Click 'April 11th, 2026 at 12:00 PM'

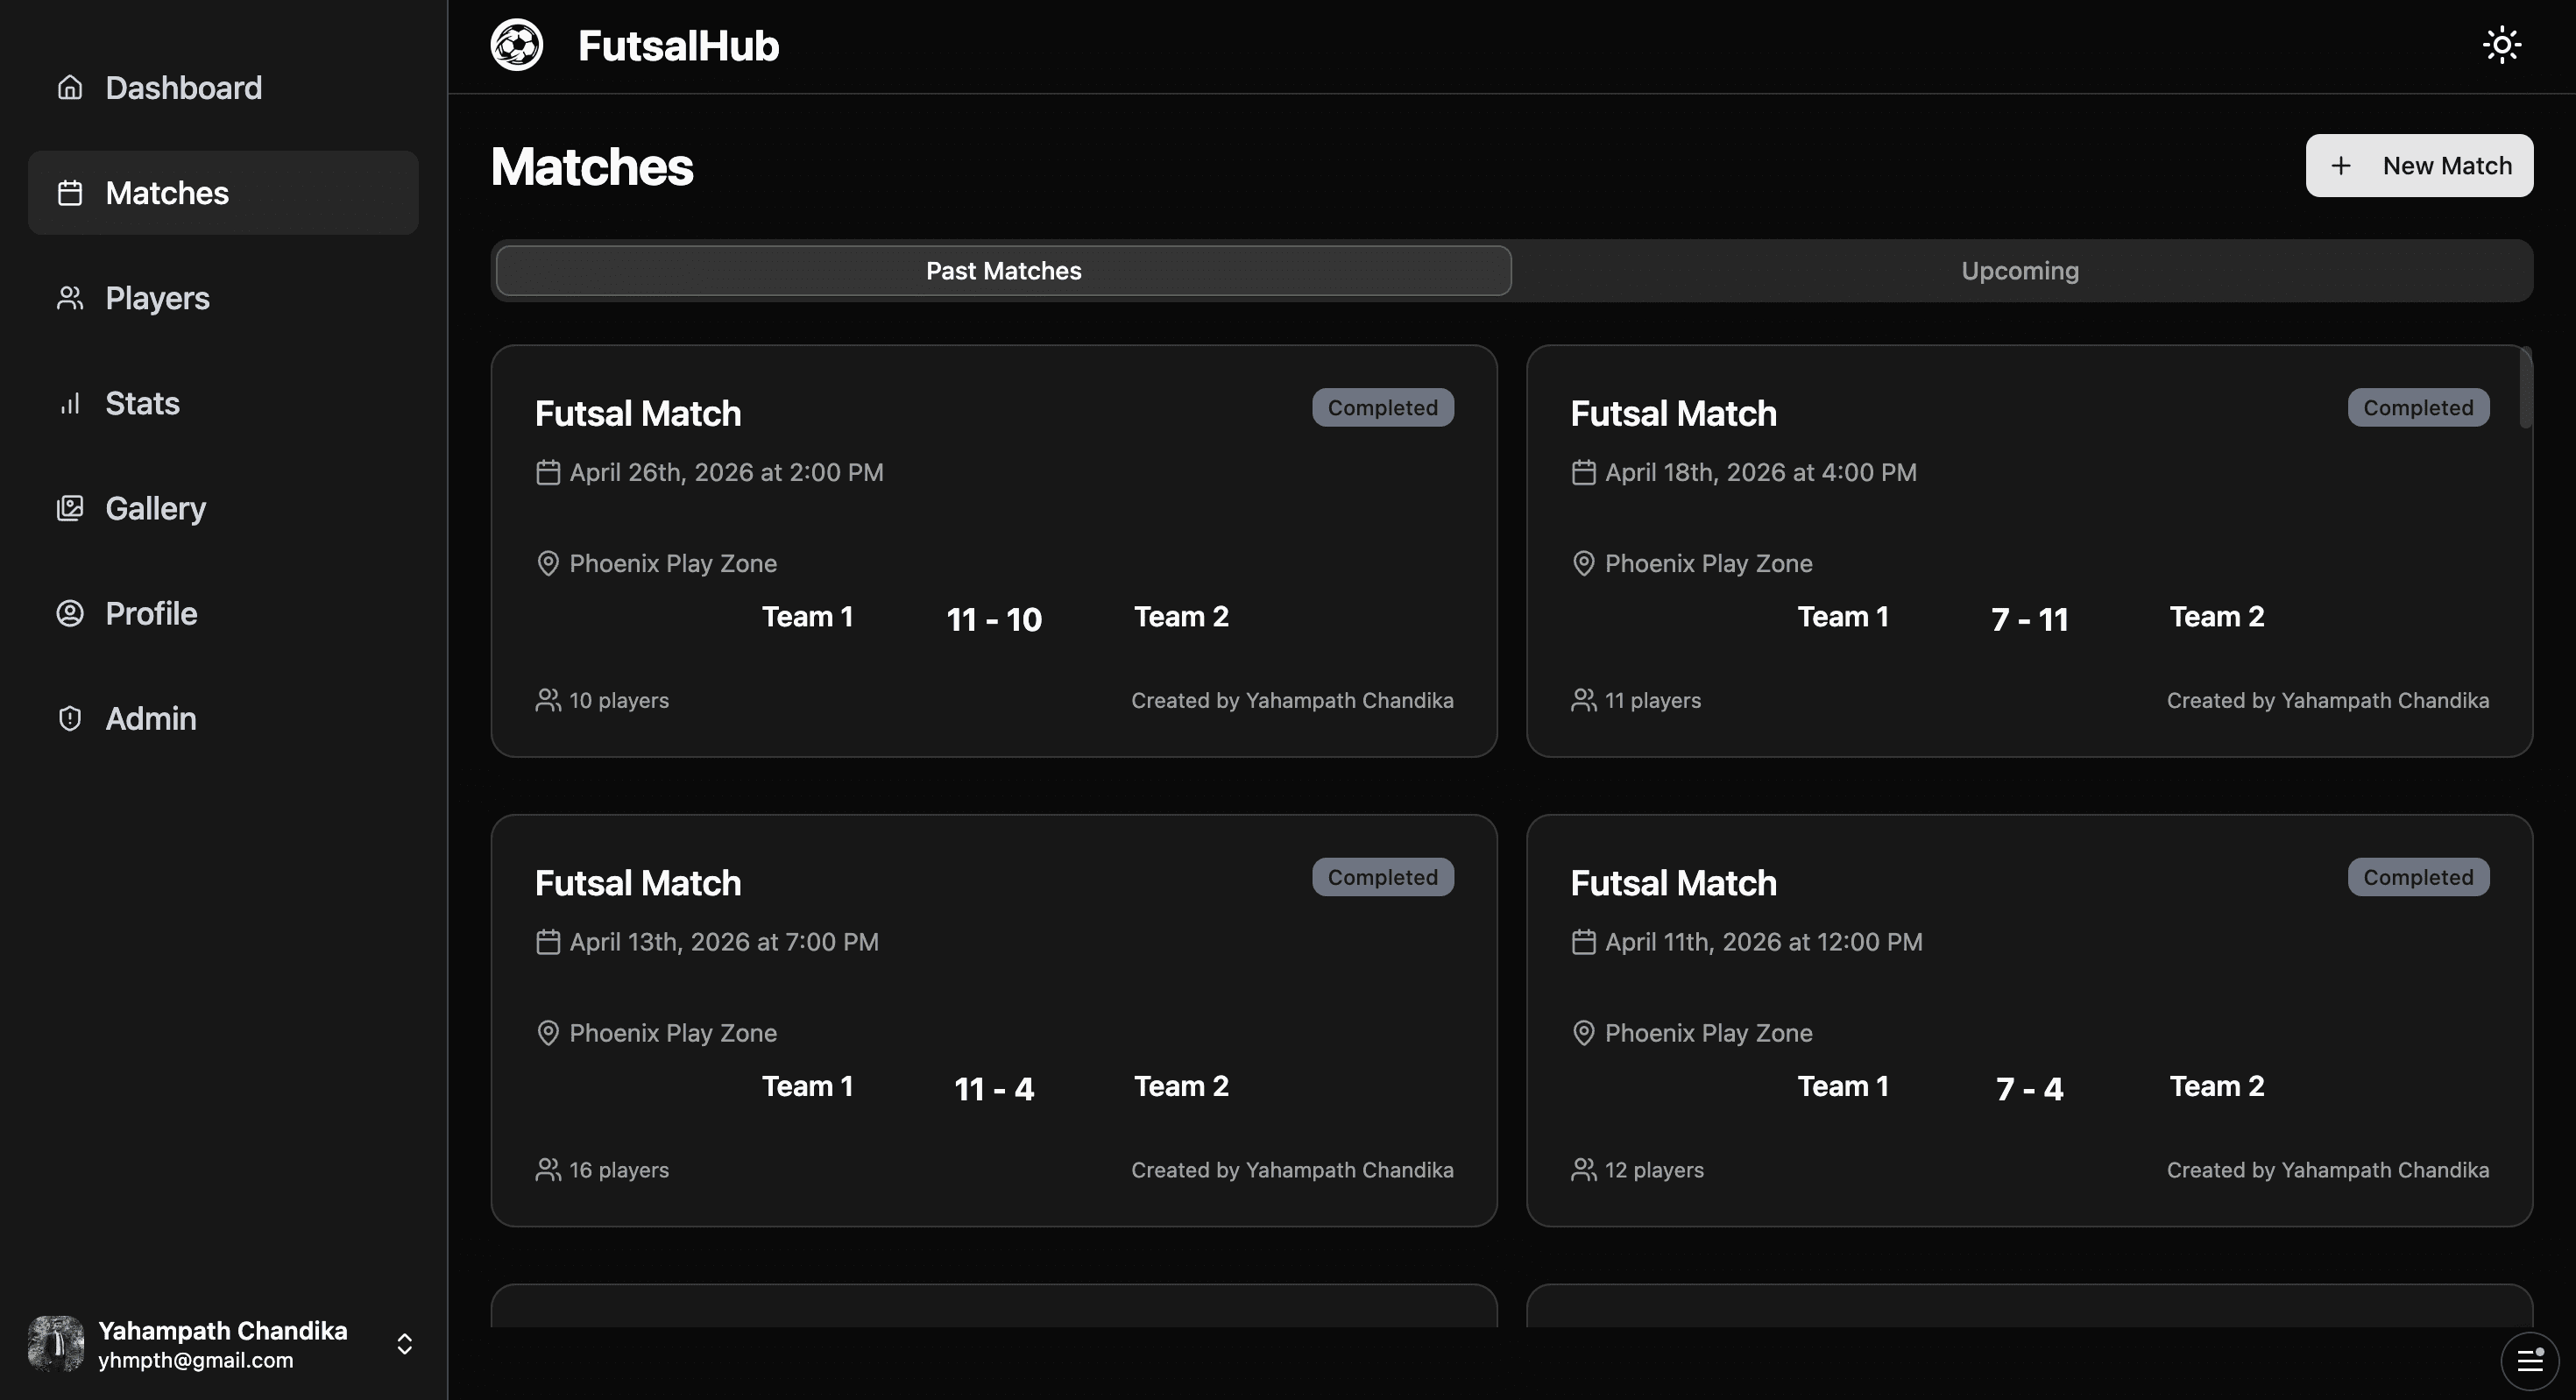tap(1763, 942)
